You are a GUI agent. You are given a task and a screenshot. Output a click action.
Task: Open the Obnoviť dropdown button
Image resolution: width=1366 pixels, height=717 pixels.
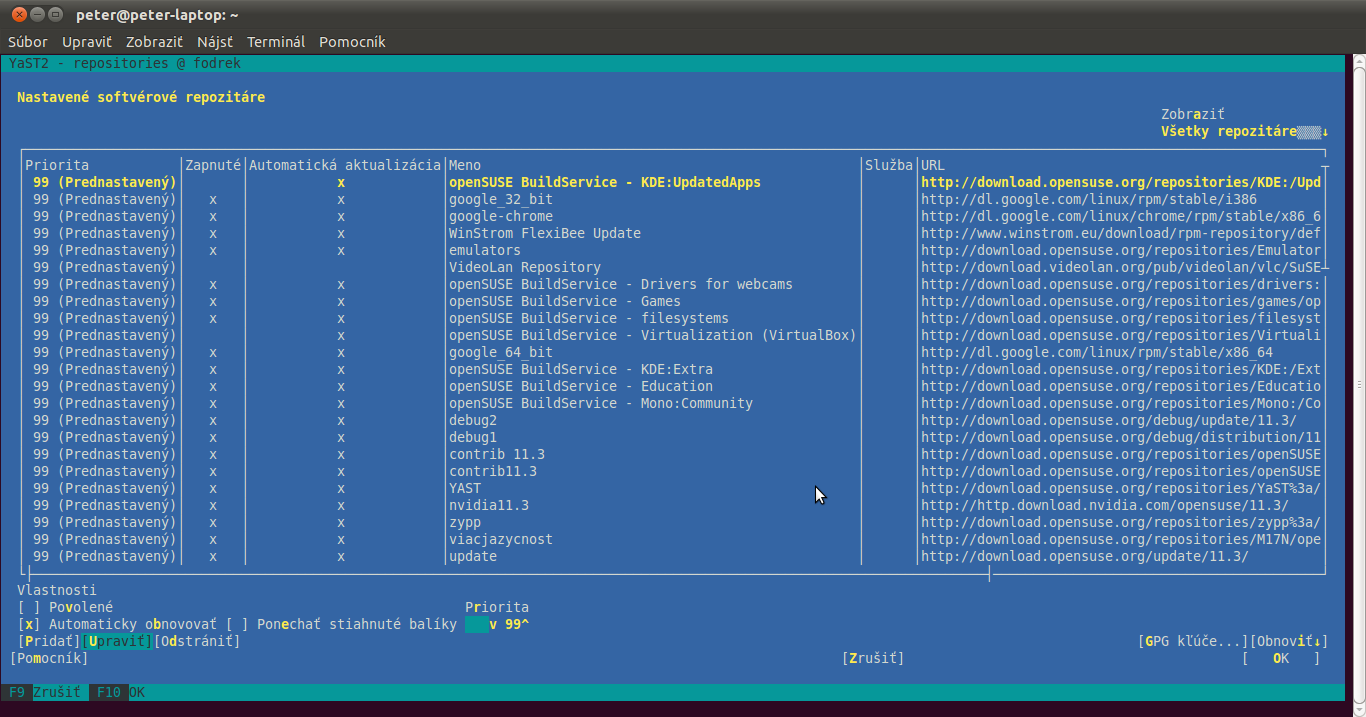pos(1289,641)
